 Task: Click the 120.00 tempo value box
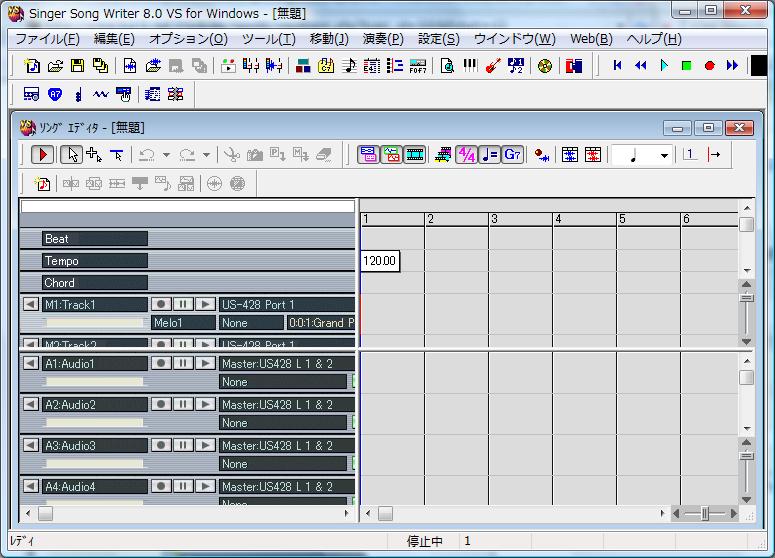(x=380, y=260)
